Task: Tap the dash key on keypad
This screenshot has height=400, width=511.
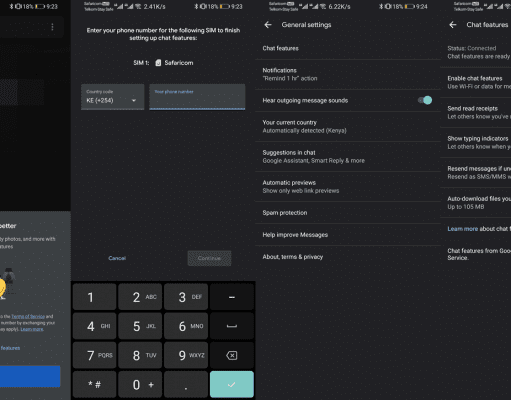Action: point(232,297)
